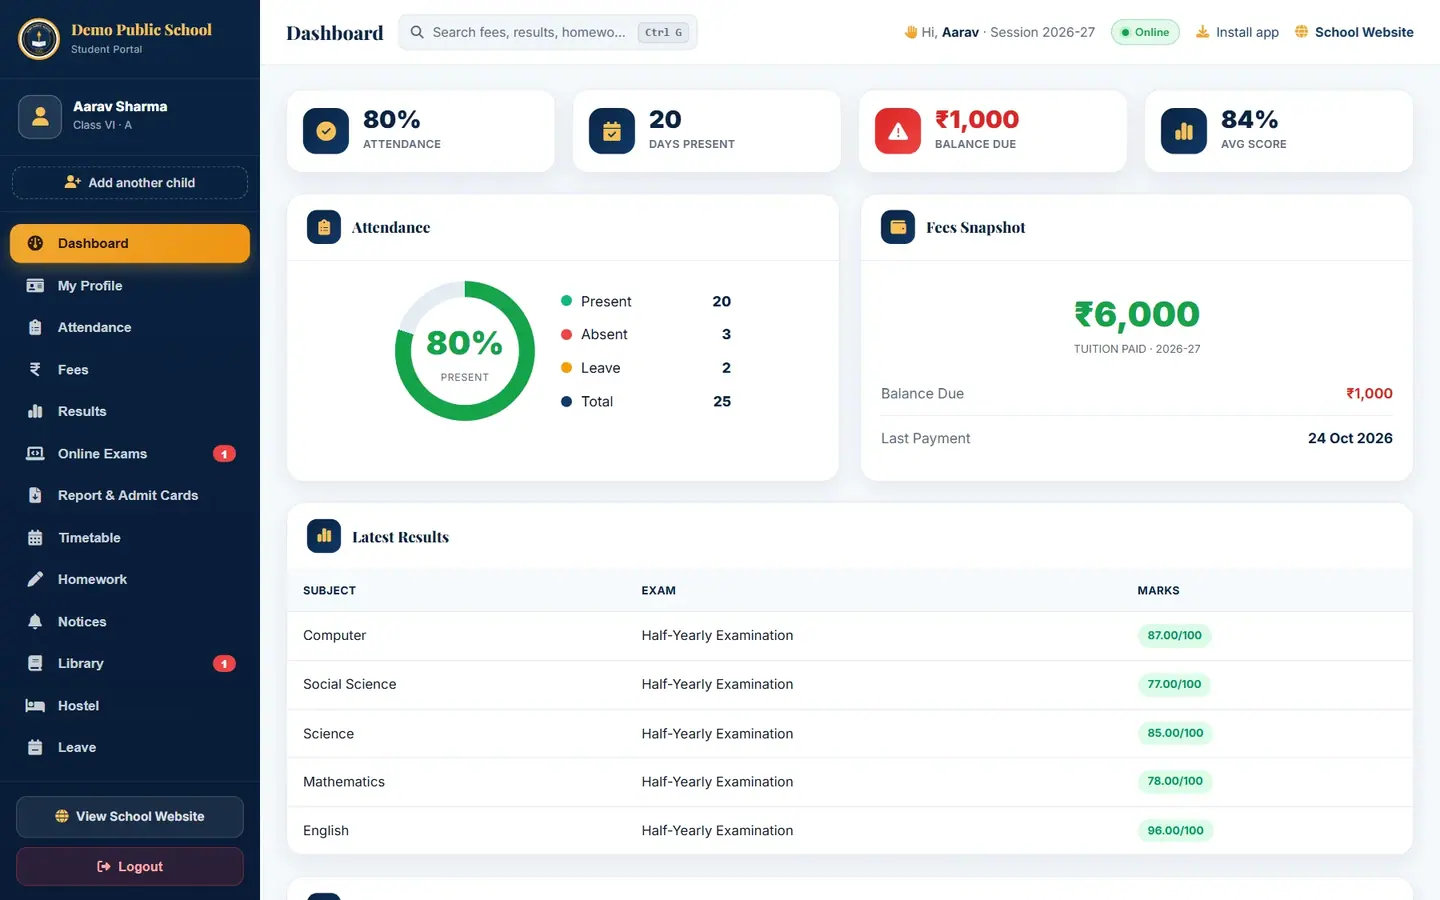Click the Mathematics subject row

(850, 782)
